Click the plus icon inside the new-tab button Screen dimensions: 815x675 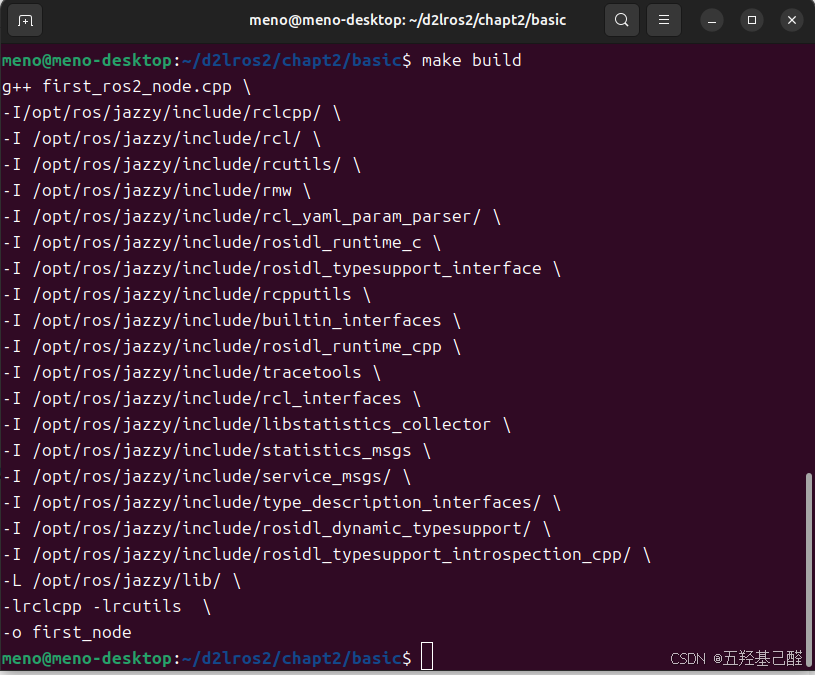(25, 19)
